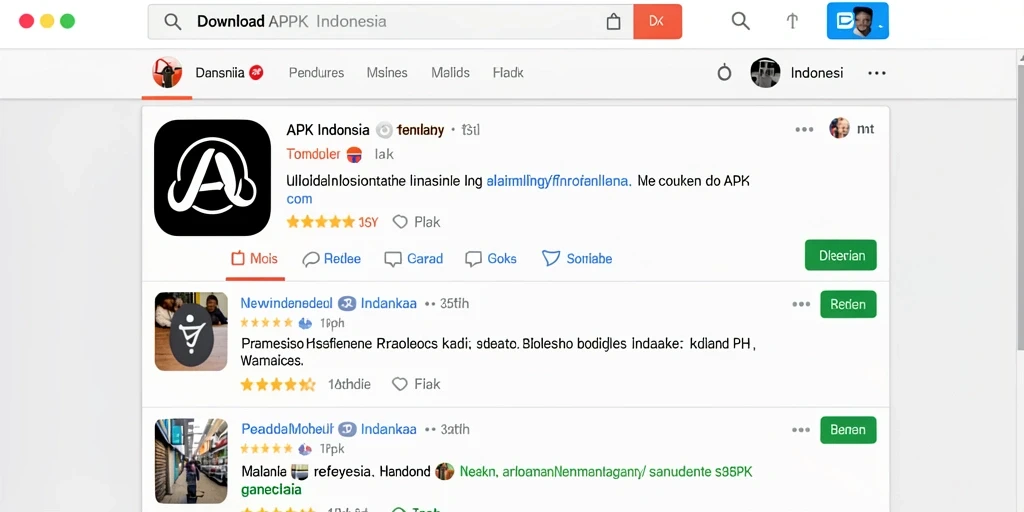Click the flag icon beside Tomdoler
1024x512 pixels.
(x=354, y=155)
